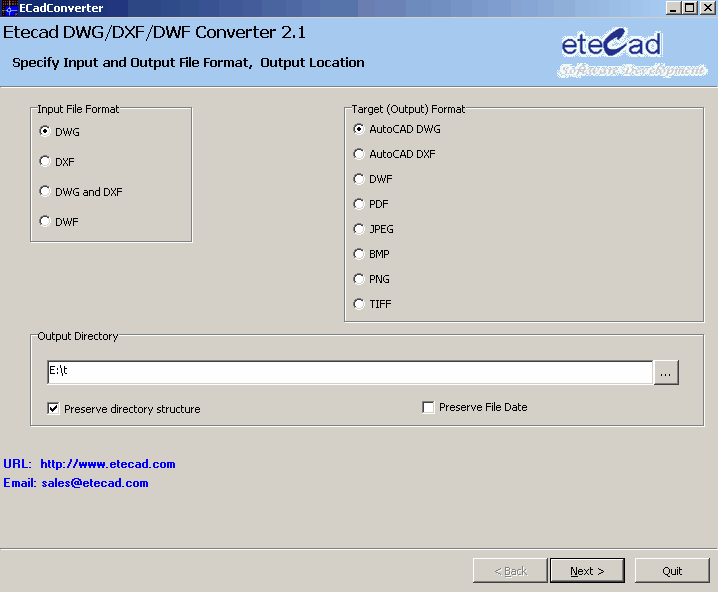Select DWG as the input file format
The image size is (718, 592).
pyautogui.click(x=44, y=131)
